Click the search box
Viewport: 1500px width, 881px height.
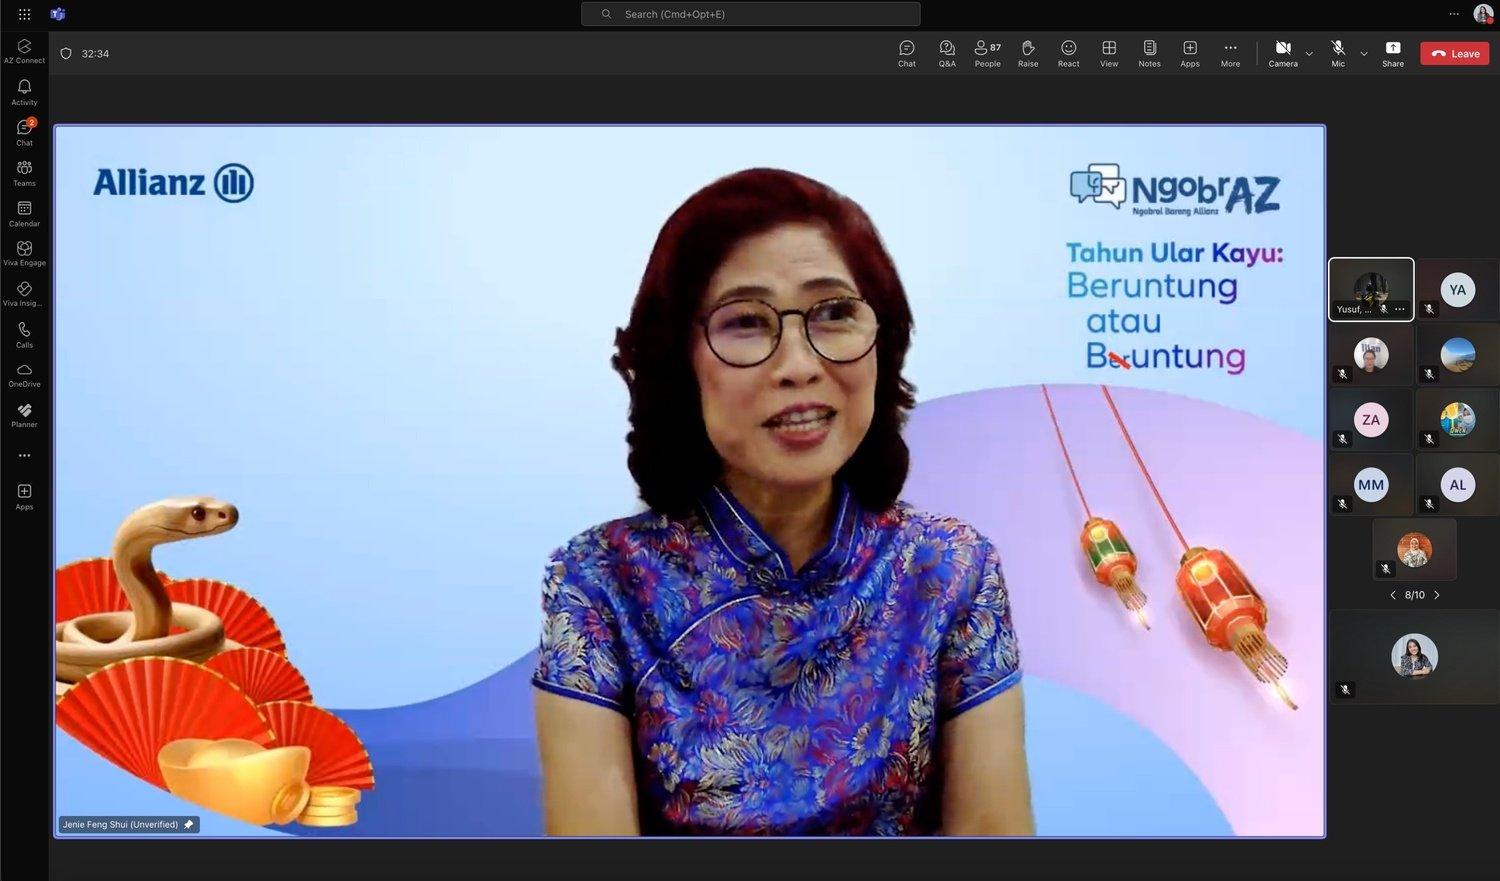tap(750, 14)
